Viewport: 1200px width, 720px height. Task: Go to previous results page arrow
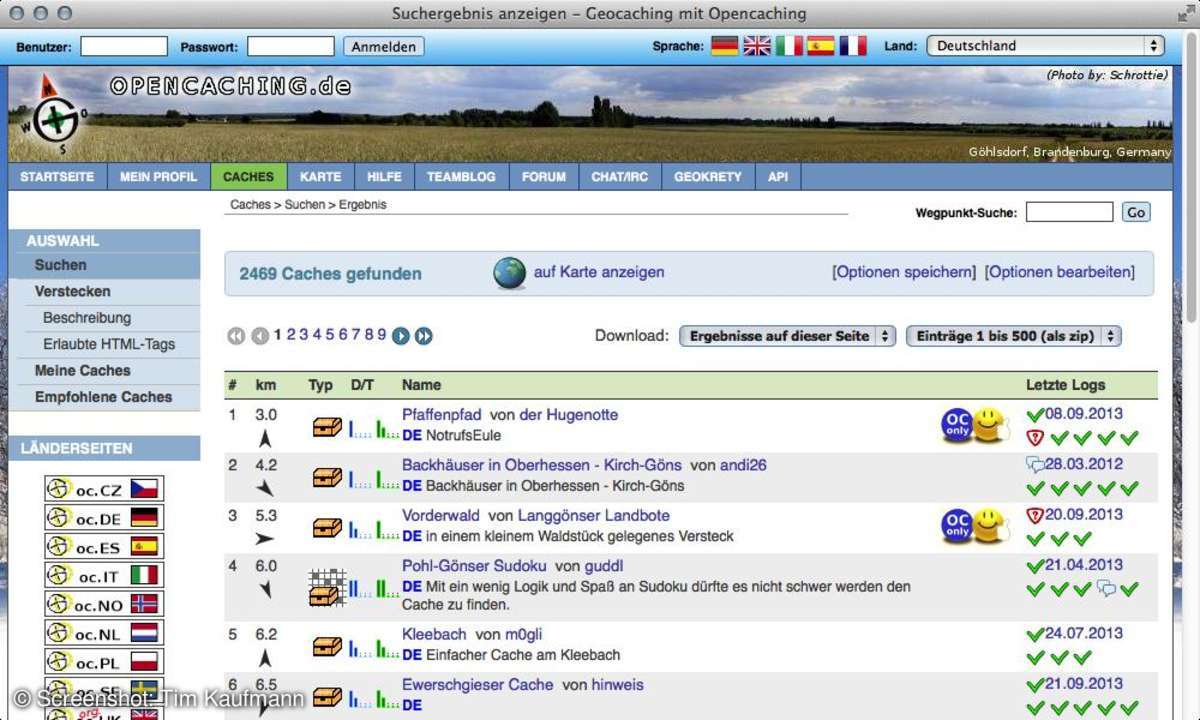pos(260,336)
